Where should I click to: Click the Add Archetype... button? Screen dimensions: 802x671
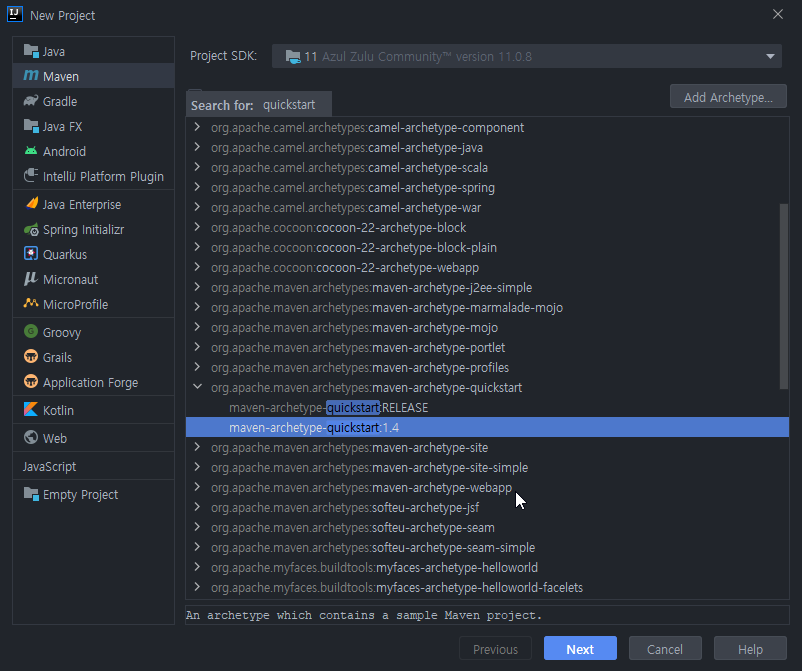point(728,97)
